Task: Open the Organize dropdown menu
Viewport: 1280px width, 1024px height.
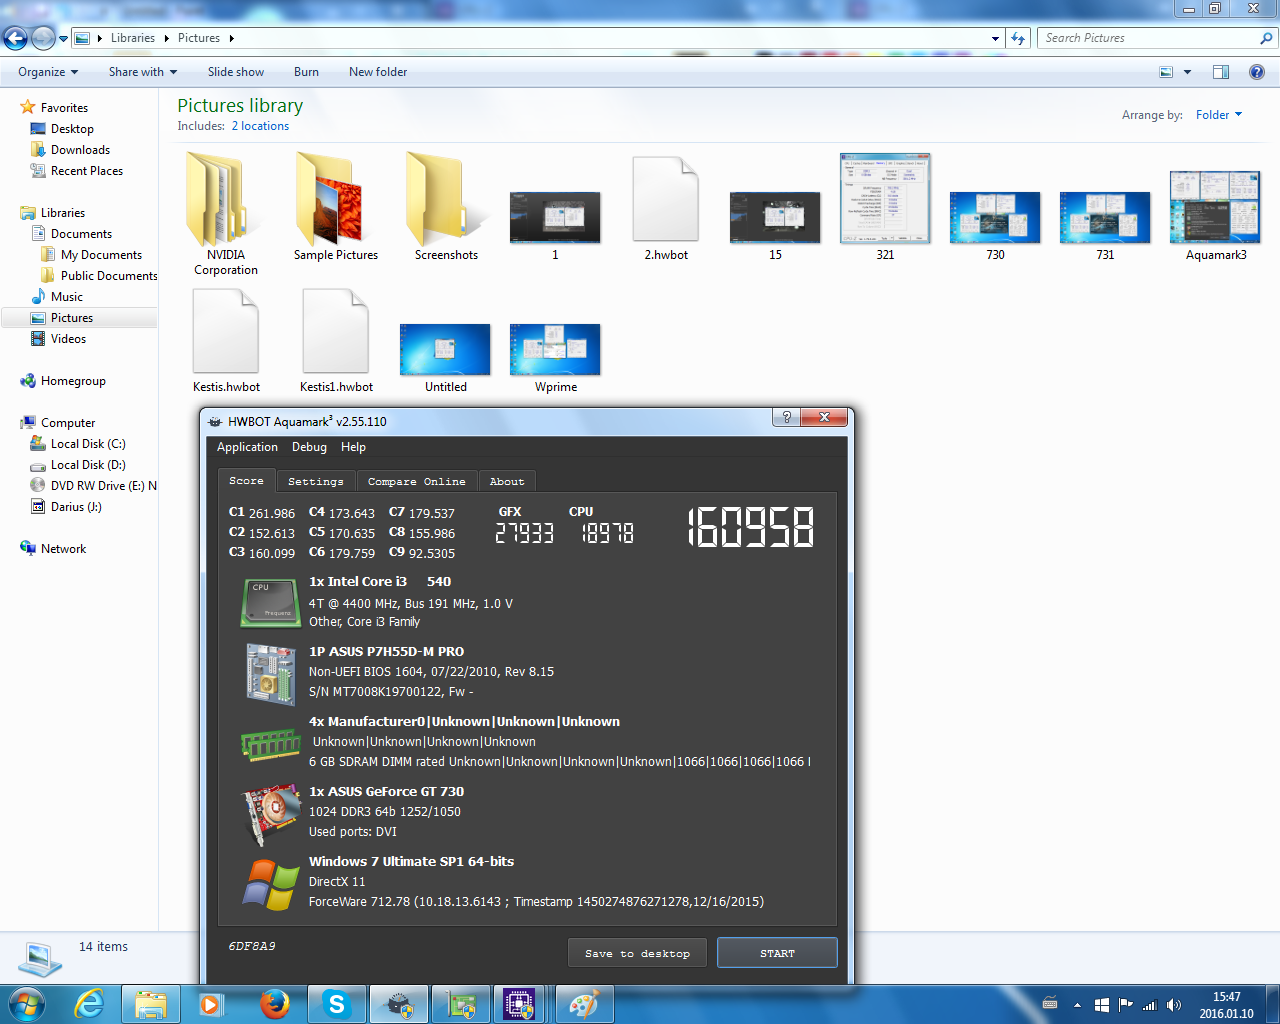Action: pyautogui.click(x=47, y=72)
